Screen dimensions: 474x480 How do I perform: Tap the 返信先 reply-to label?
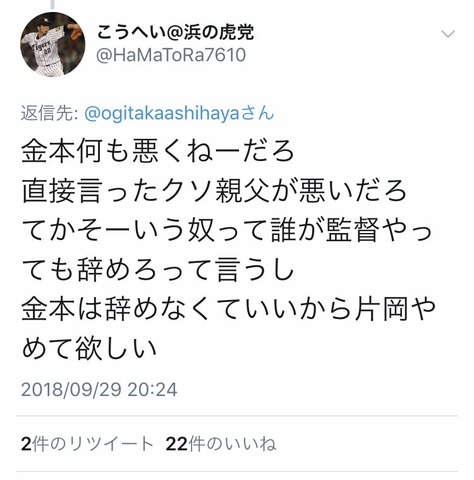pos(49,114)
